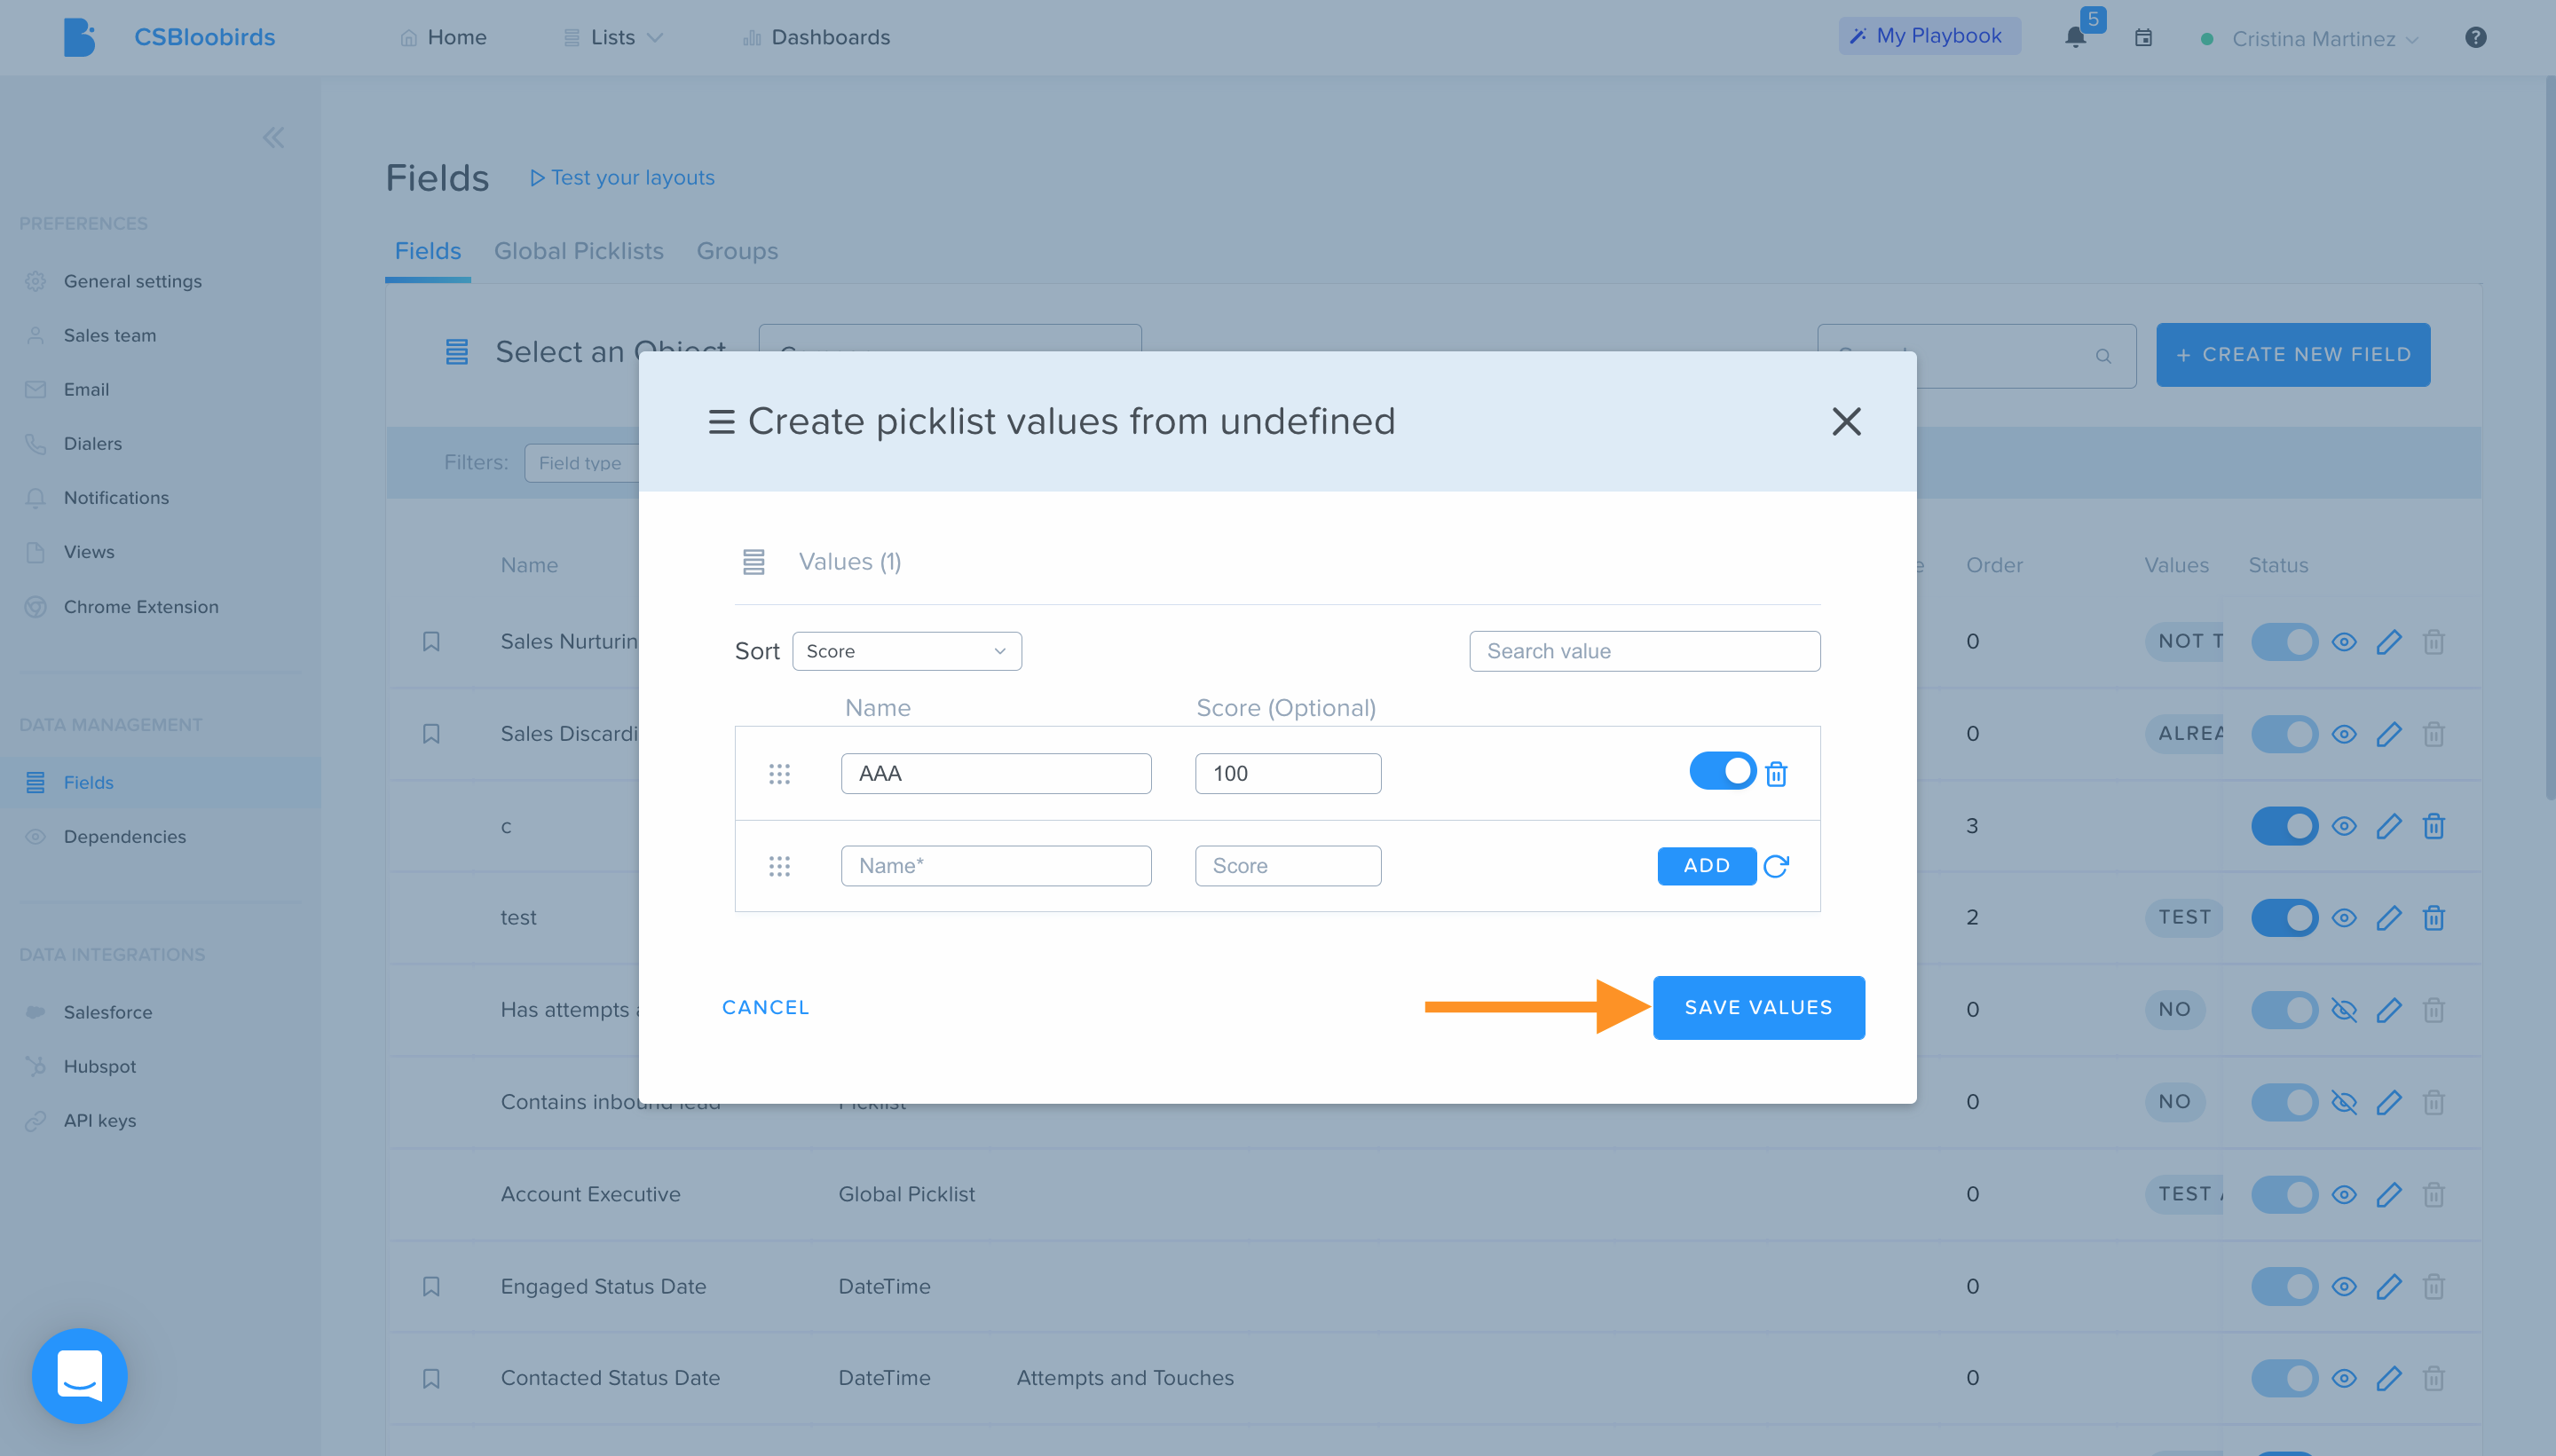Screen dimensions: 2556x1456
Task: Click trash icon on Contacted Status Date row
Action: (2433, 1378)
